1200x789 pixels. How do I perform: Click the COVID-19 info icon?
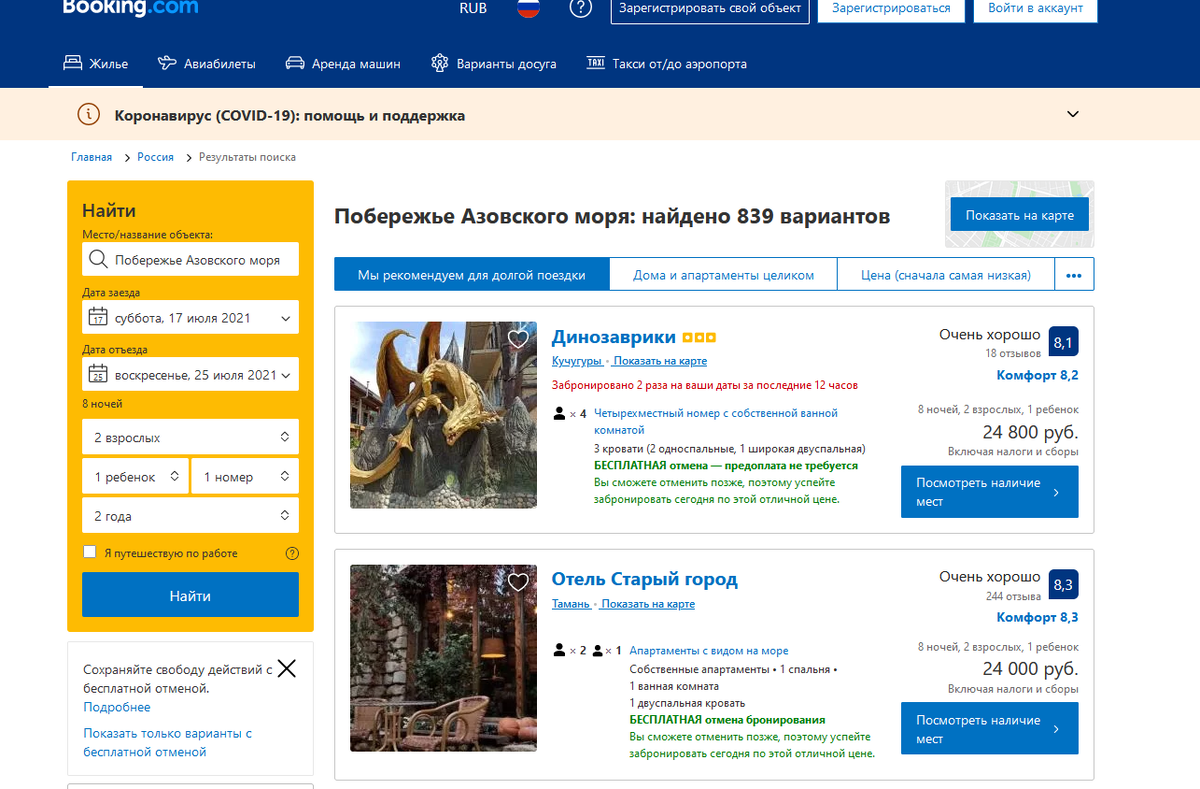point(89,115)
